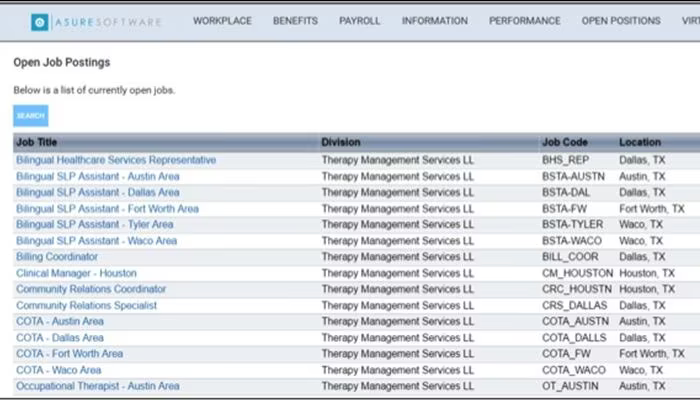The image size is (700, 400).
Task: Click the blue Search button
Action: click(31, 116)
